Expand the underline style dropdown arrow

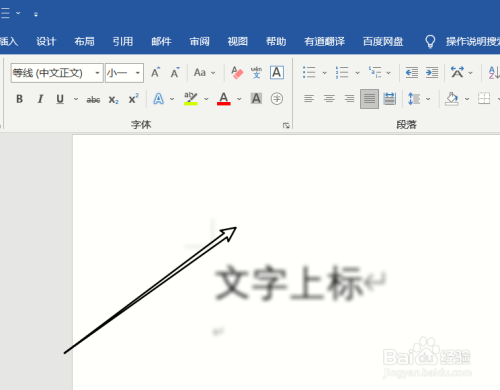pos(76,99)
